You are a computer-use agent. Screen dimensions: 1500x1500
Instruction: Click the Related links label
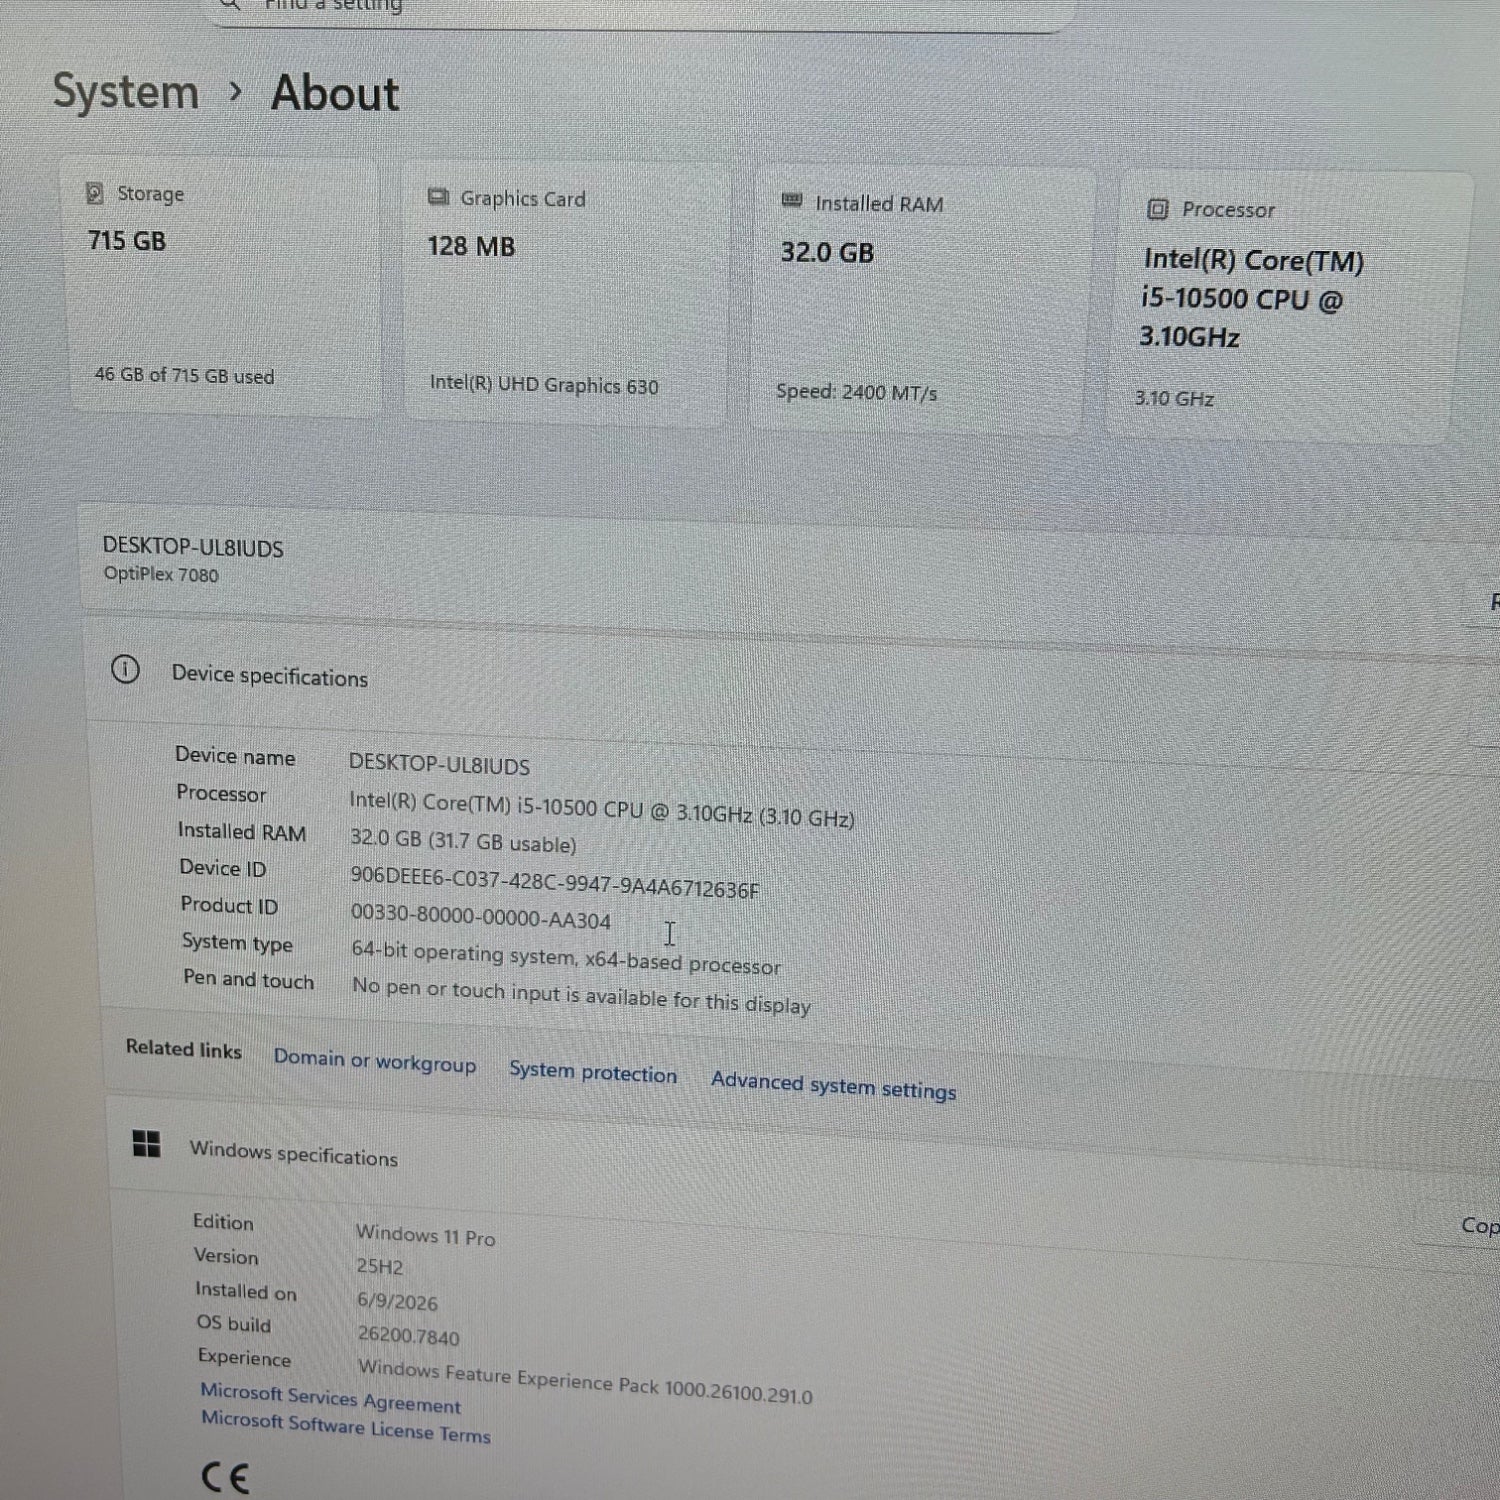(x=184, y=1049)
